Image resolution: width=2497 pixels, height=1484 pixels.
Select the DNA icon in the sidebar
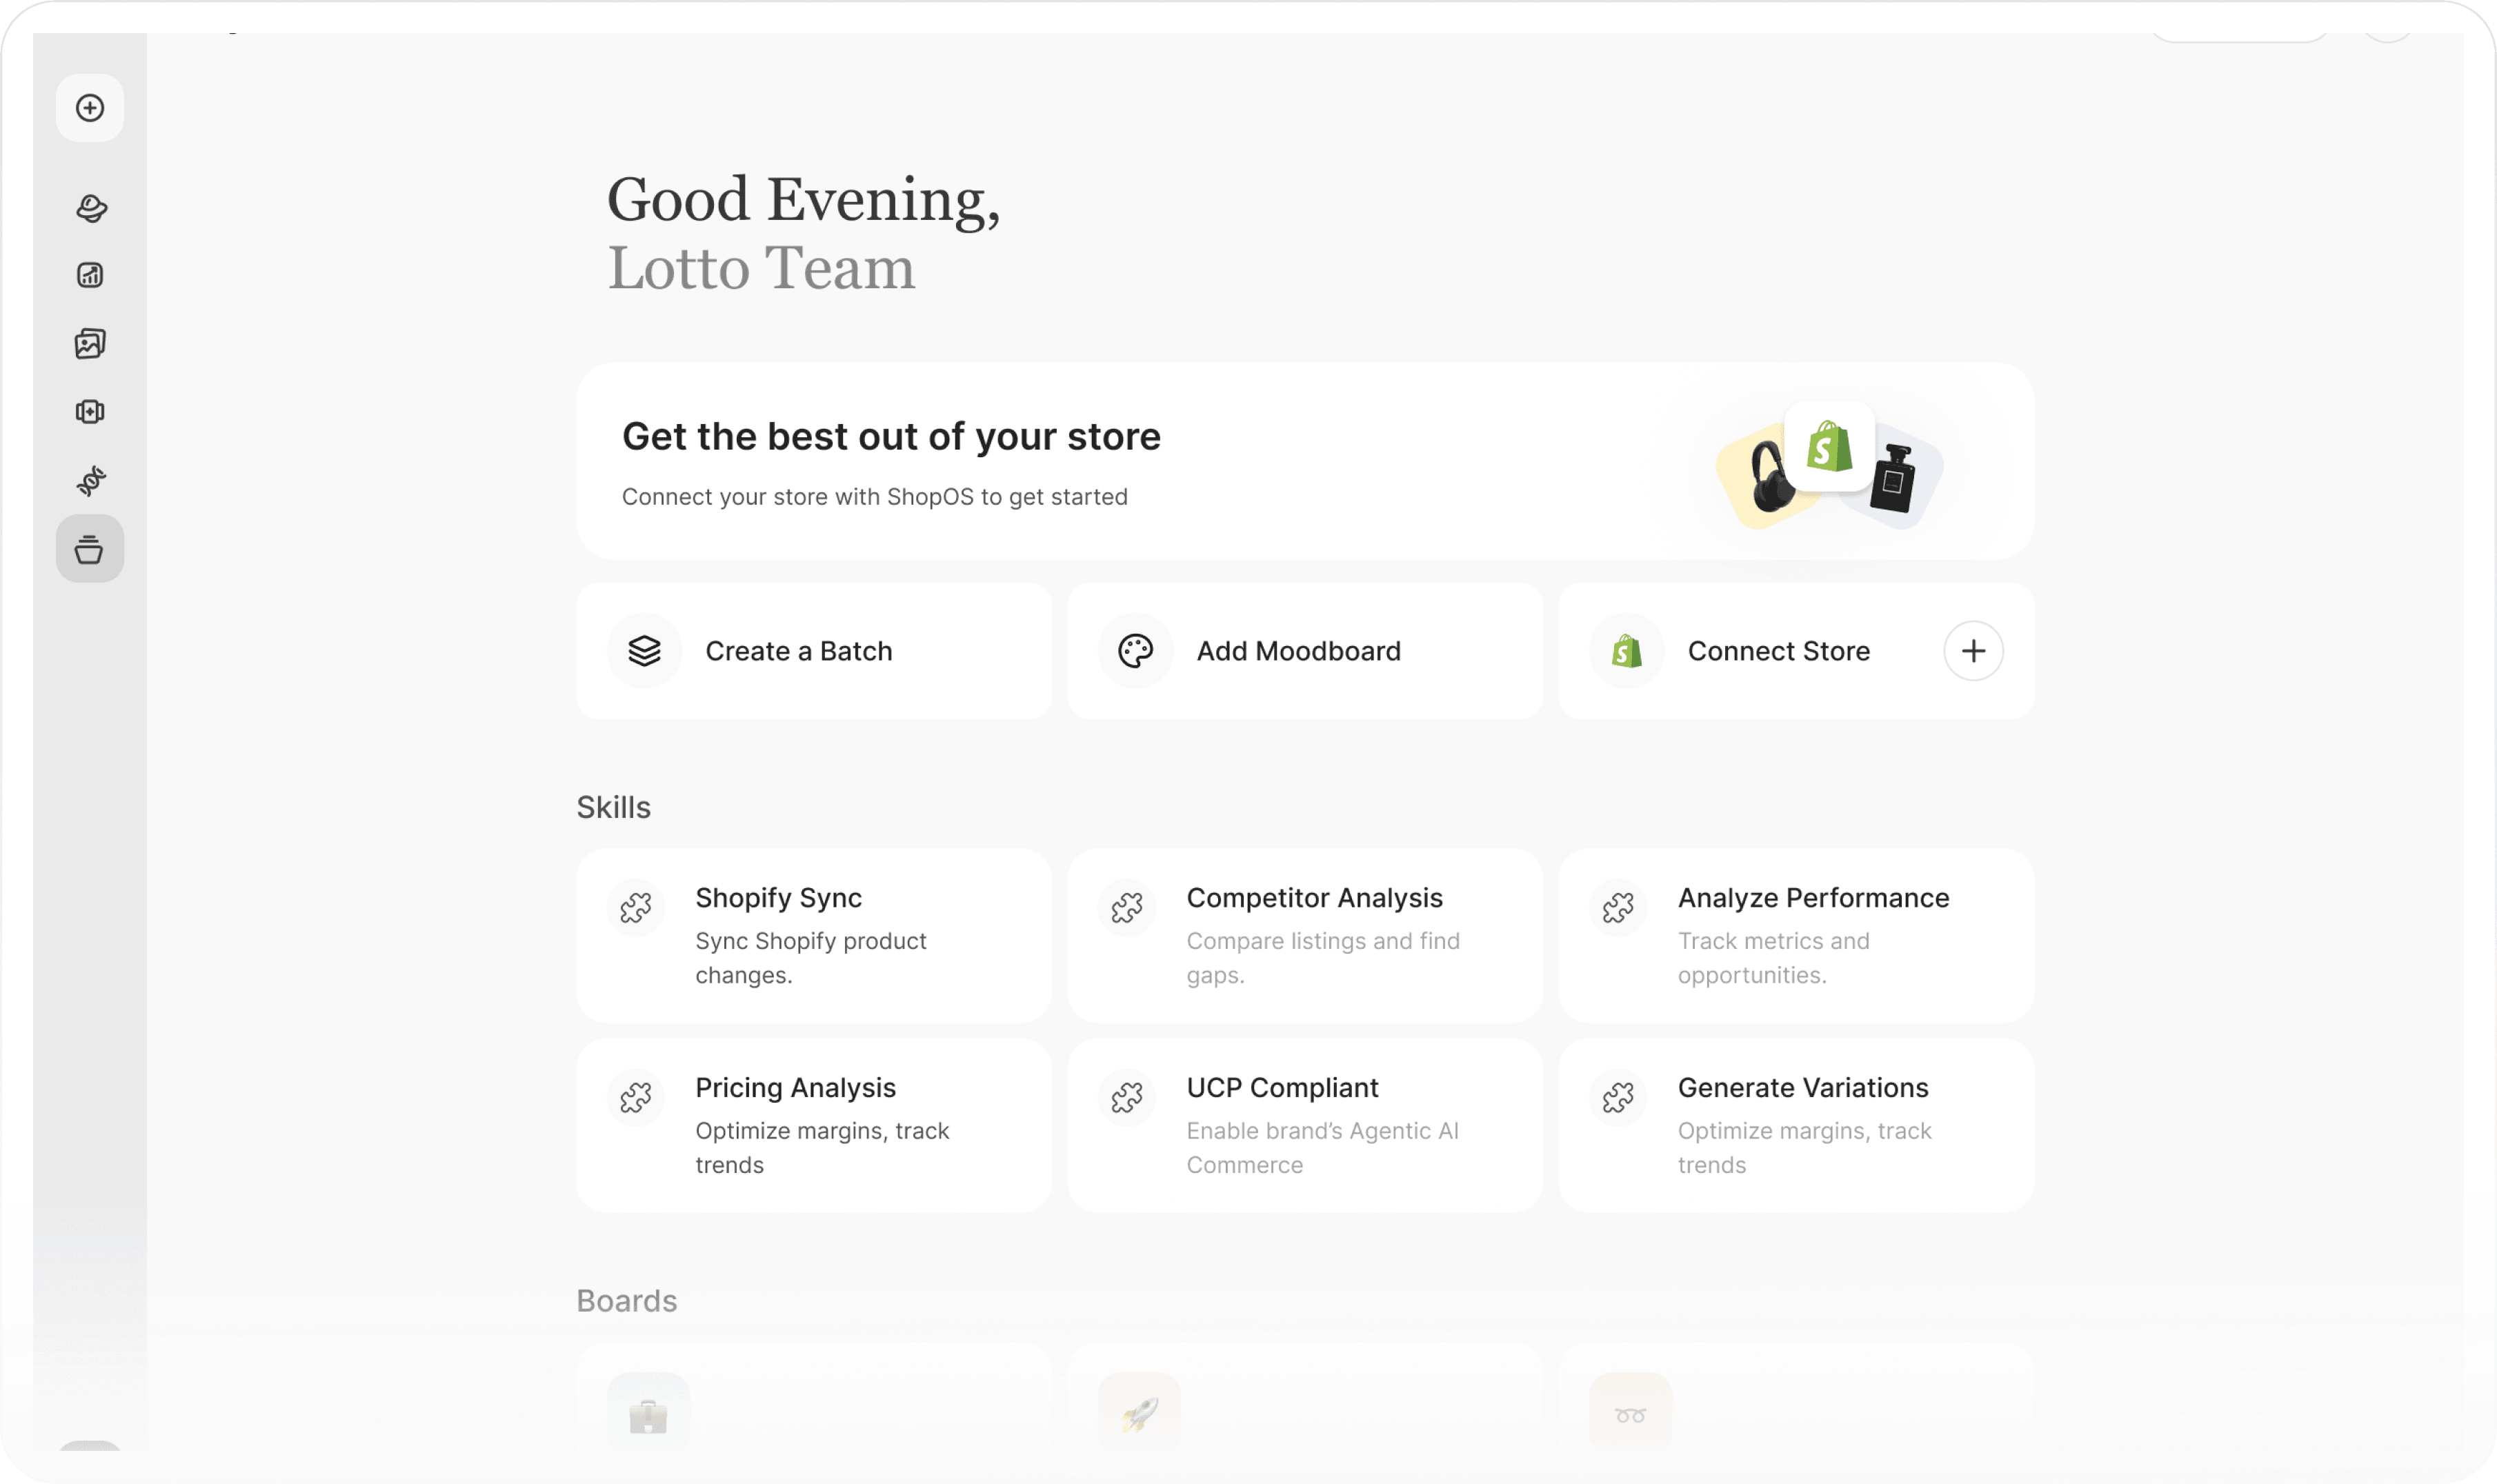(x=90, y=480)
